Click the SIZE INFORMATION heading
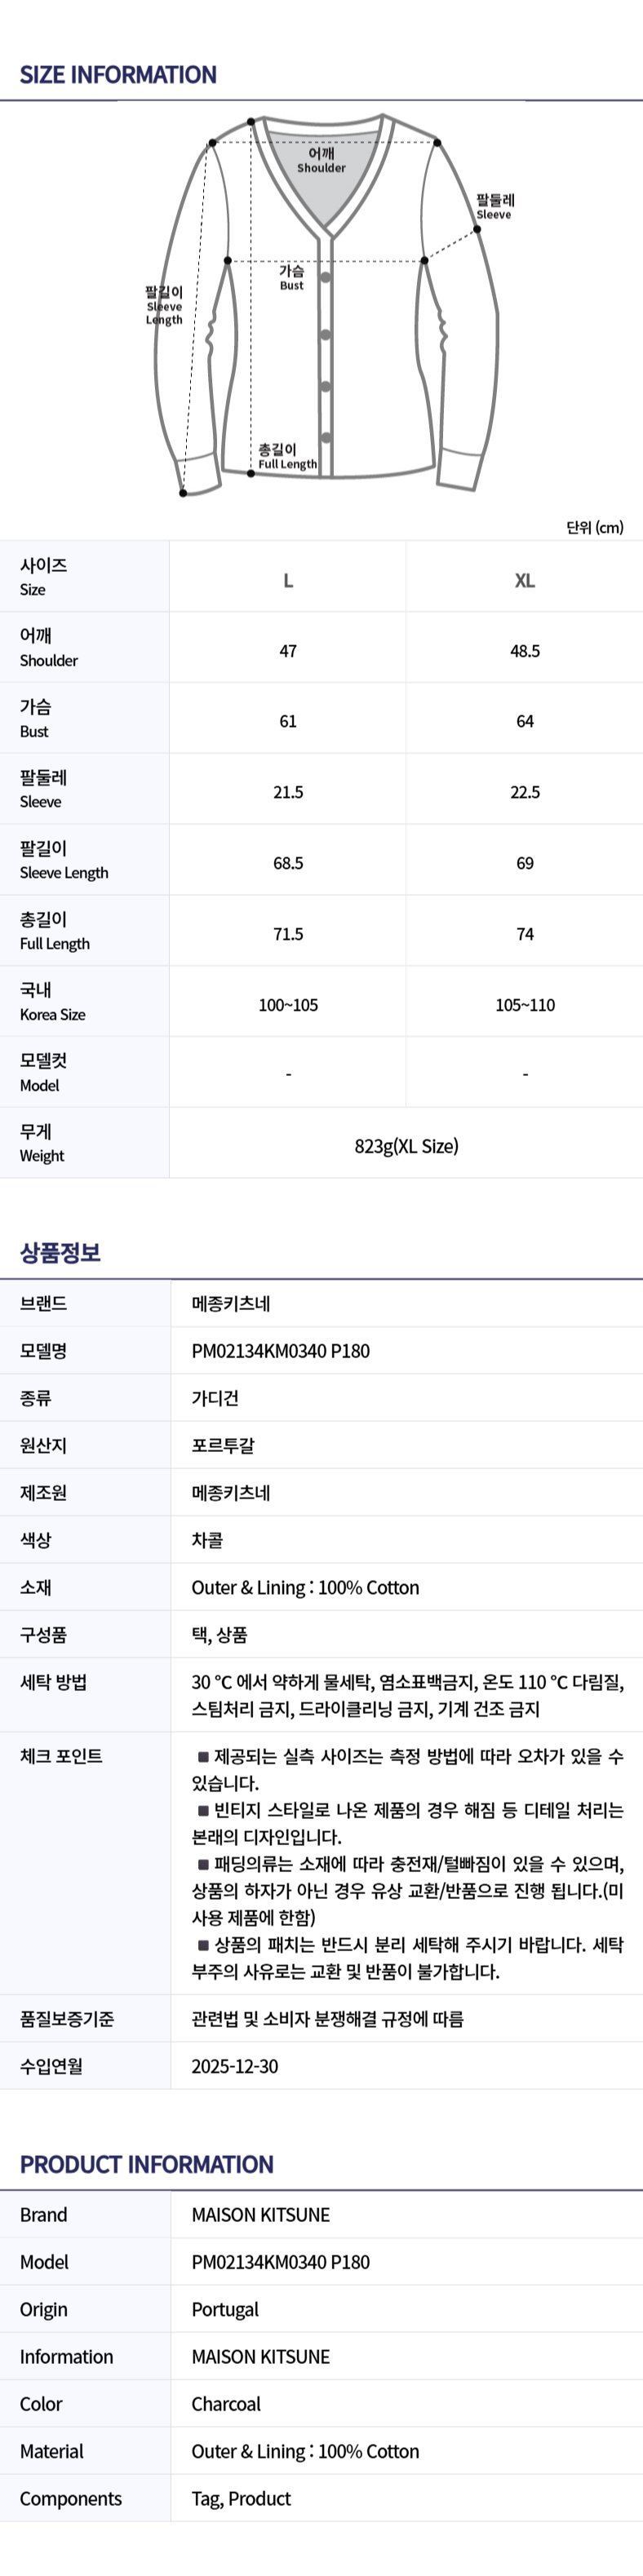Image resolution: width=643 pixels, height=2576 pixels. pyautogui.click(x=118, y=75)
